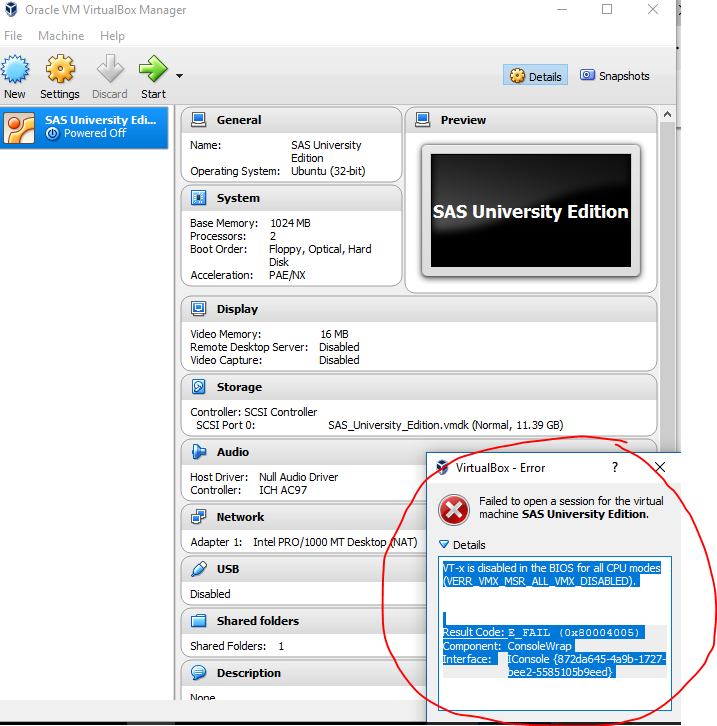Open Settings via the gear icon

click(60, 69)
